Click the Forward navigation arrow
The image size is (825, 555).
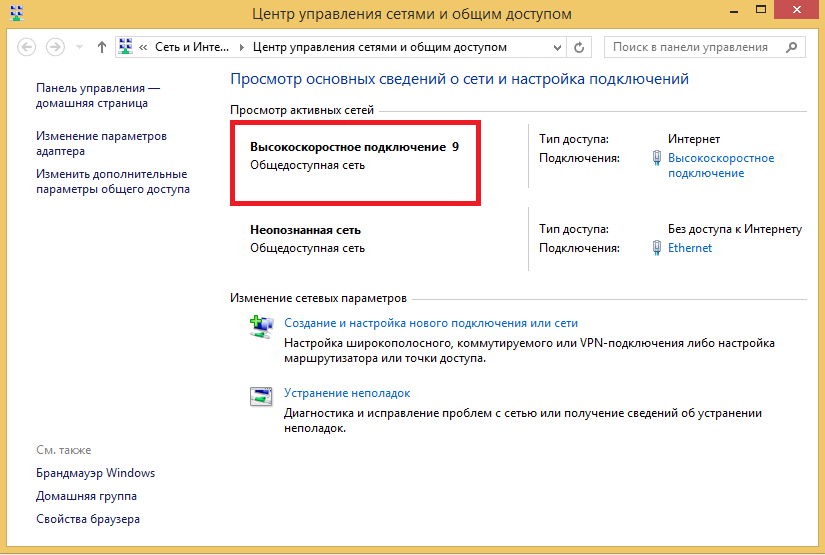(x=56, y=47)
